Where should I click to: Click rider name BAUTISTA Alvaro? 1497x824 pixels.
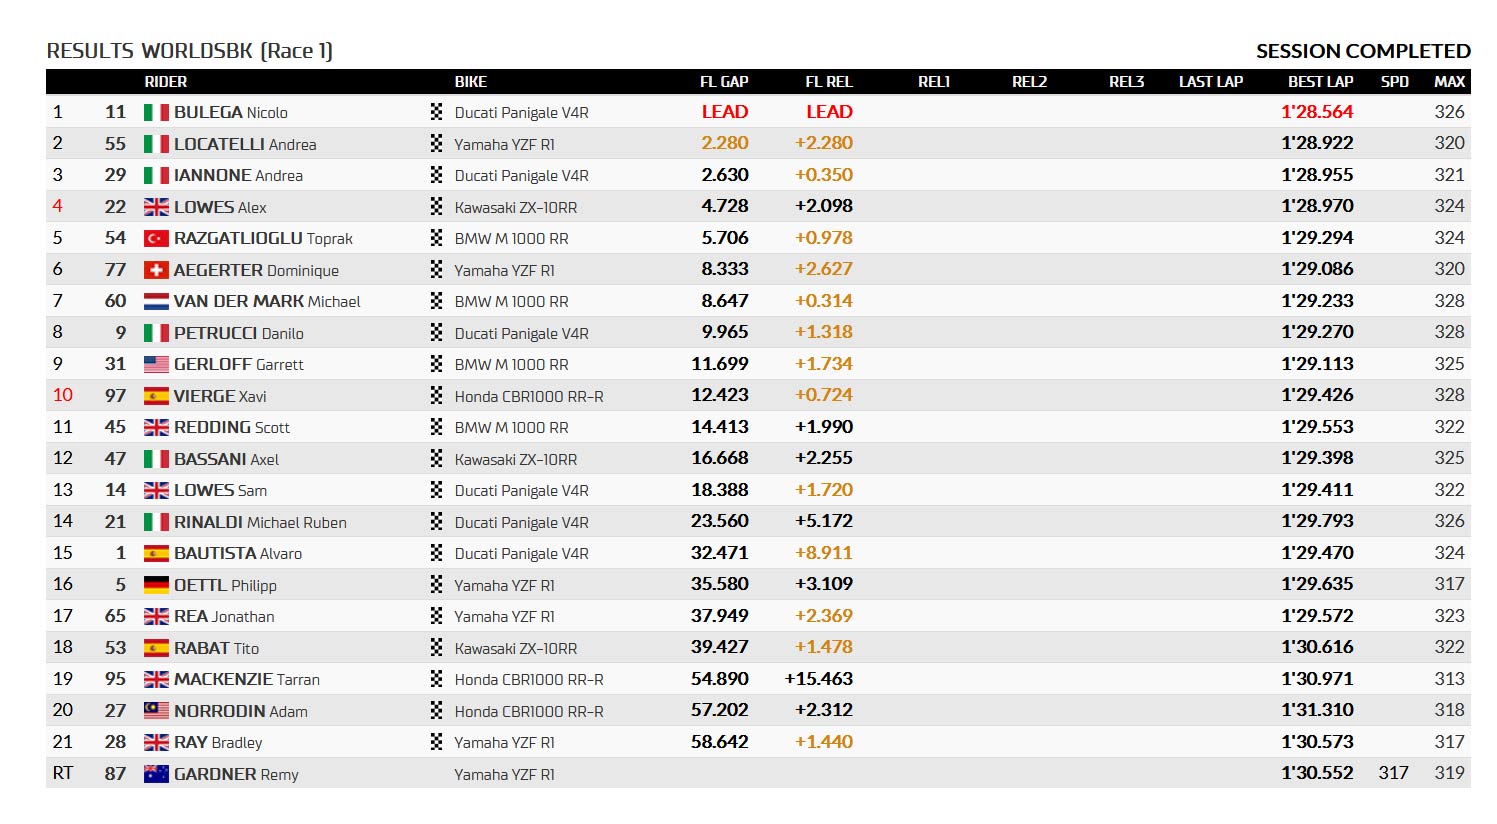pyautogui.click(x=238, y=553)
